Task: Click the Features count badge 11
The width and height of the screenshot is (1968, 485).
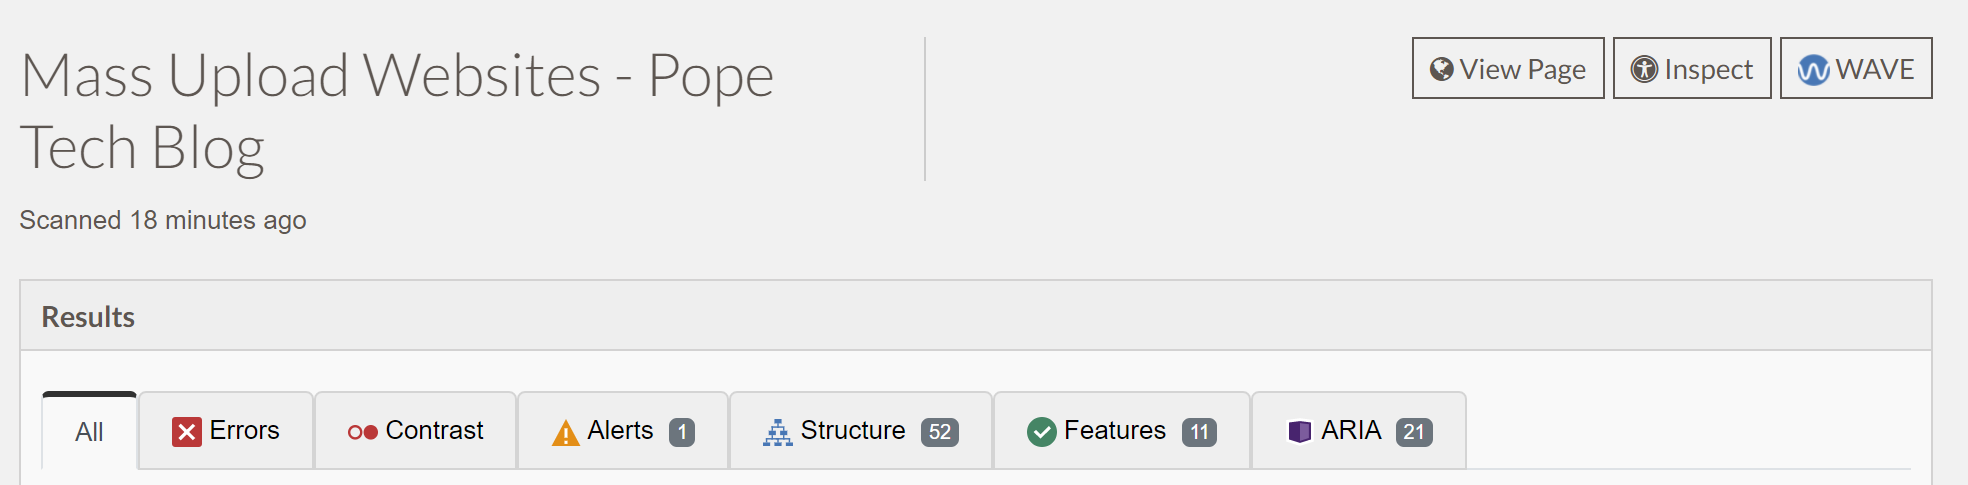Action: point(1199,432)
